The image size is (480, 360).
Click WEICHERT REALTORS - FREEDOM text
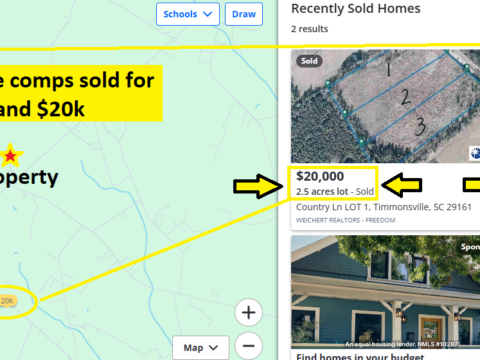point(346,220)
